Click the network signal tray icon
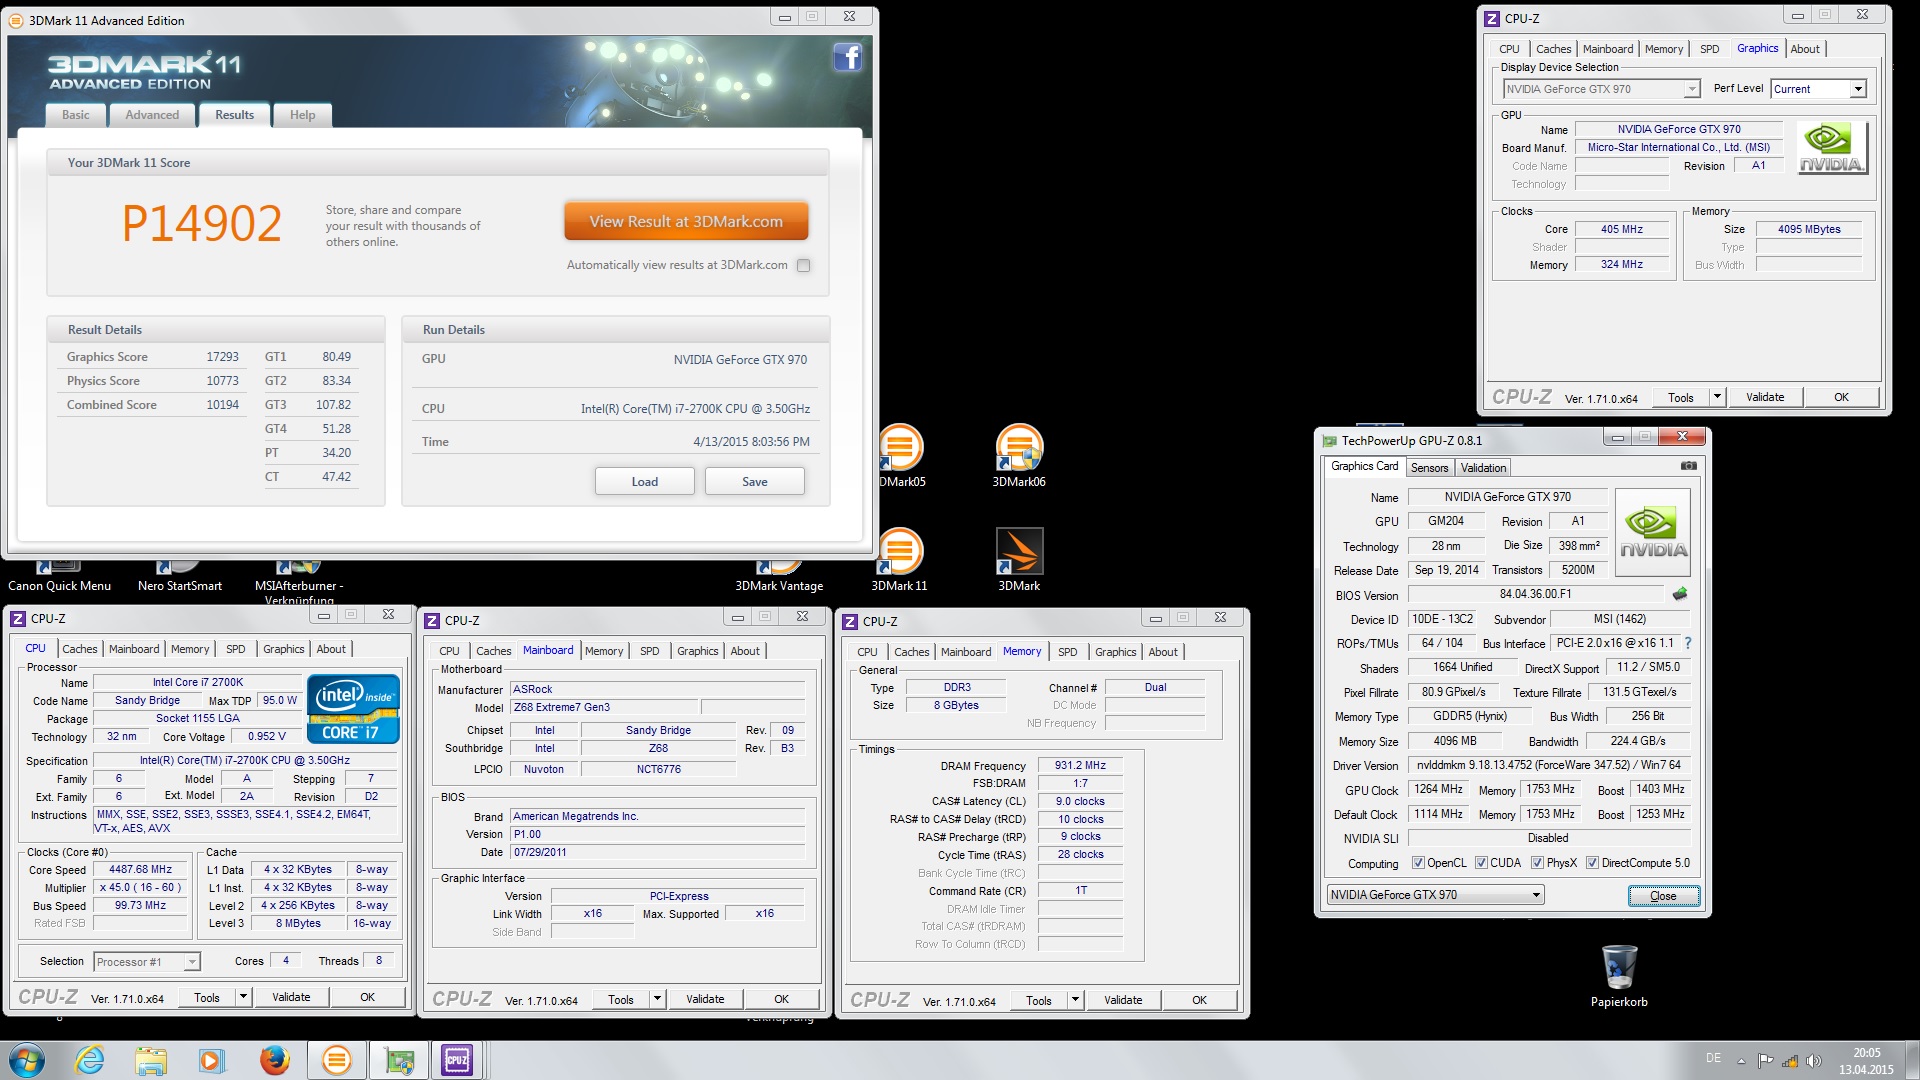The width and height of the screenshot is (1920, 1080). tap(1789, 1061)
